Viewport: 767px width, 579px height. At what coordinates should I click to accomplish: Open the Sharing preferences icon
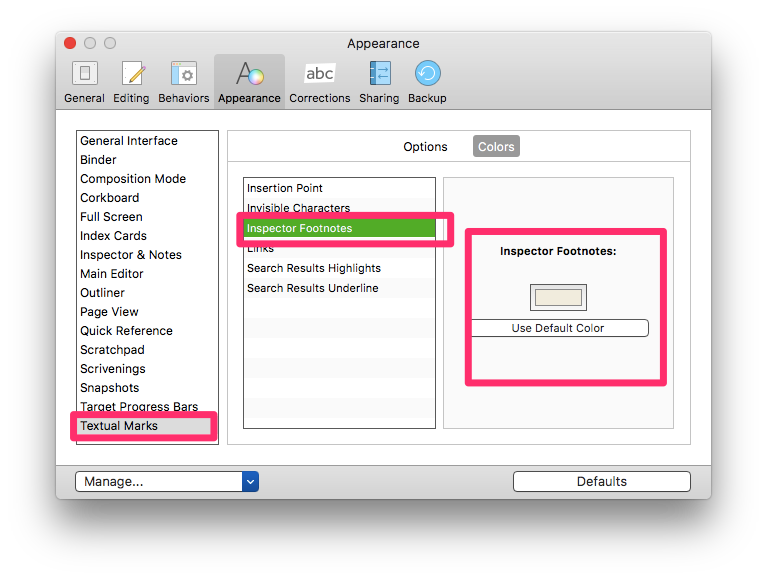pos(380,74)
